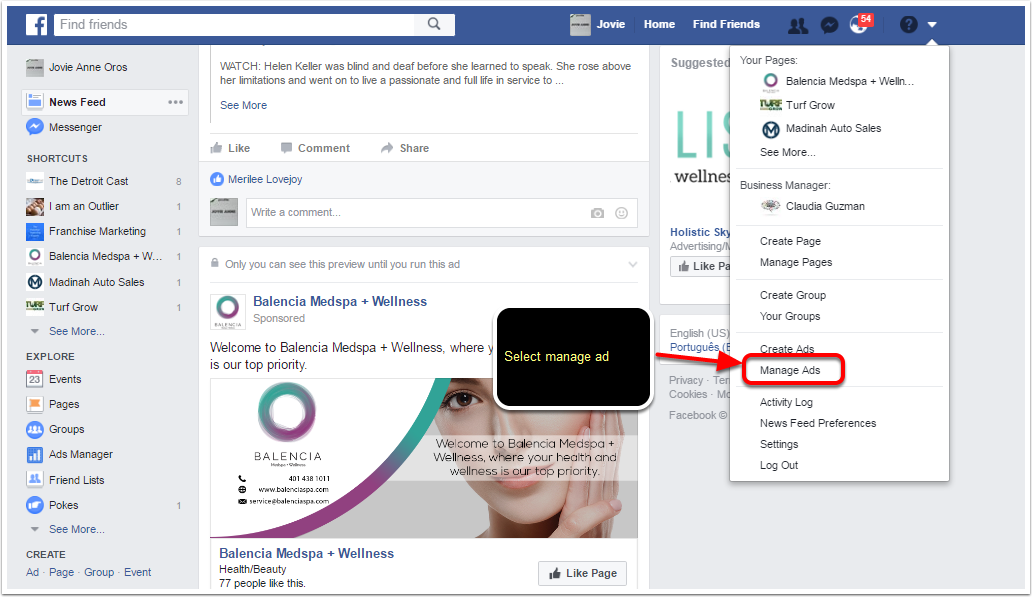Click the search magnifier button
The width and height of the screenshot is (1032, 597).
(434, 24)
